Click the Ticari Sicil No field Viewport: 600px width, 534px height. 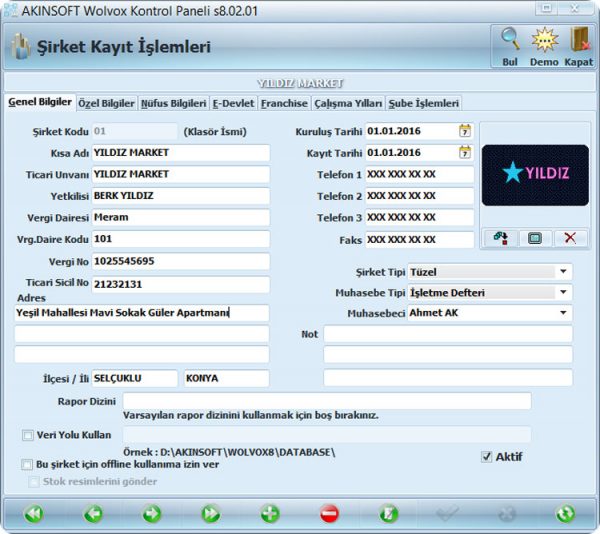point(181,284)
